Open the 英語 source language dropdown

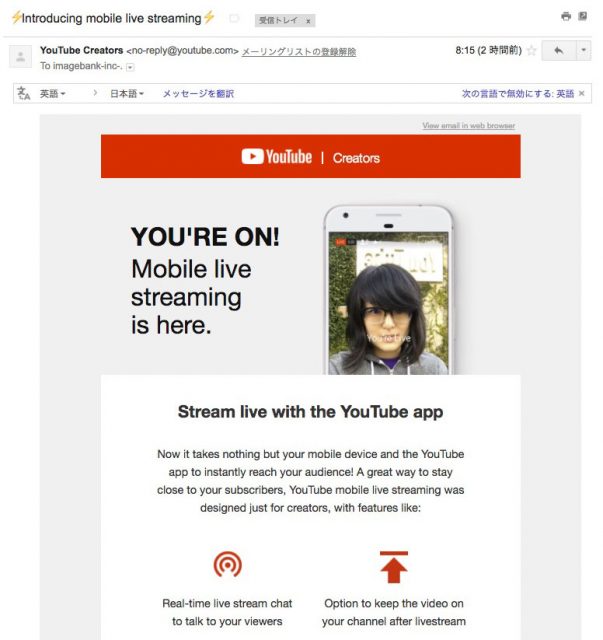[52, 93]
